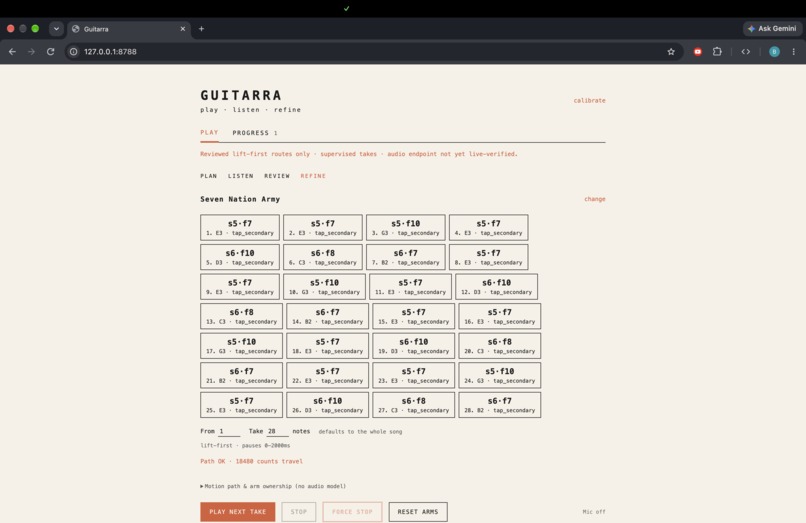Click the browser back arrow
This screenshot has height=523, width=806.
pos(12,51)
